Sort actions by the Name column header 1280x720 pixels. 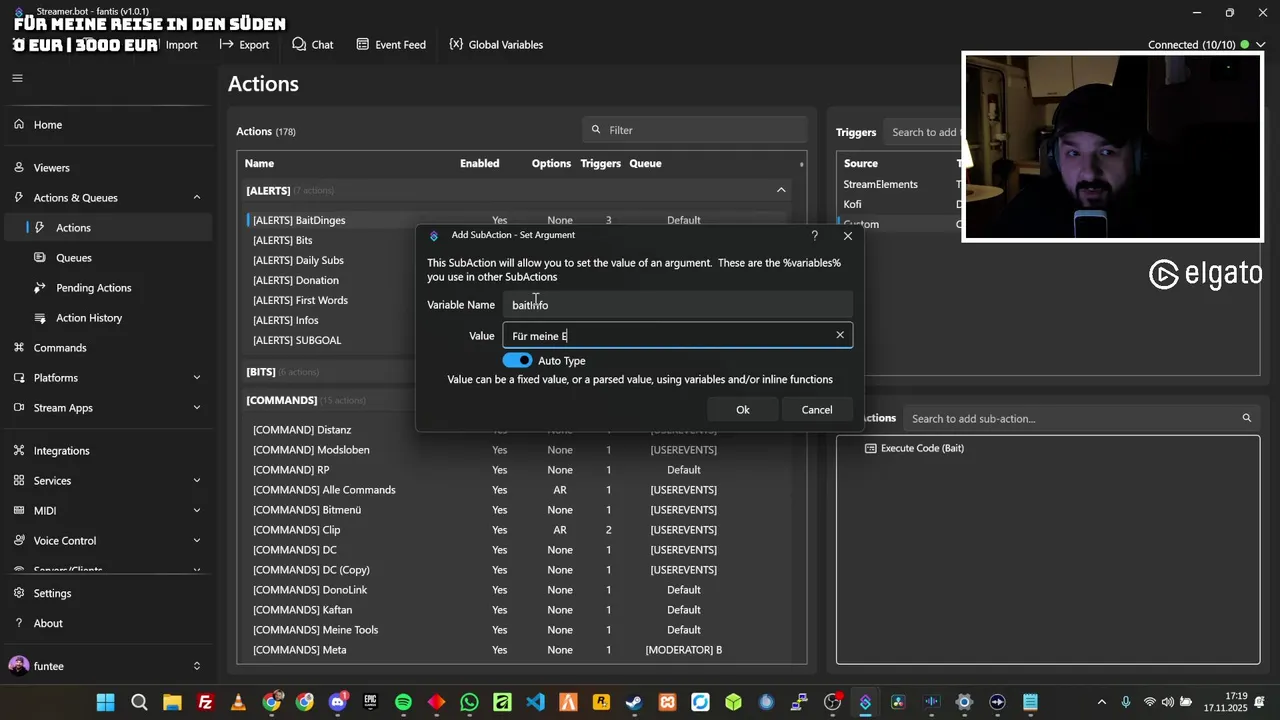pos(259,163)
